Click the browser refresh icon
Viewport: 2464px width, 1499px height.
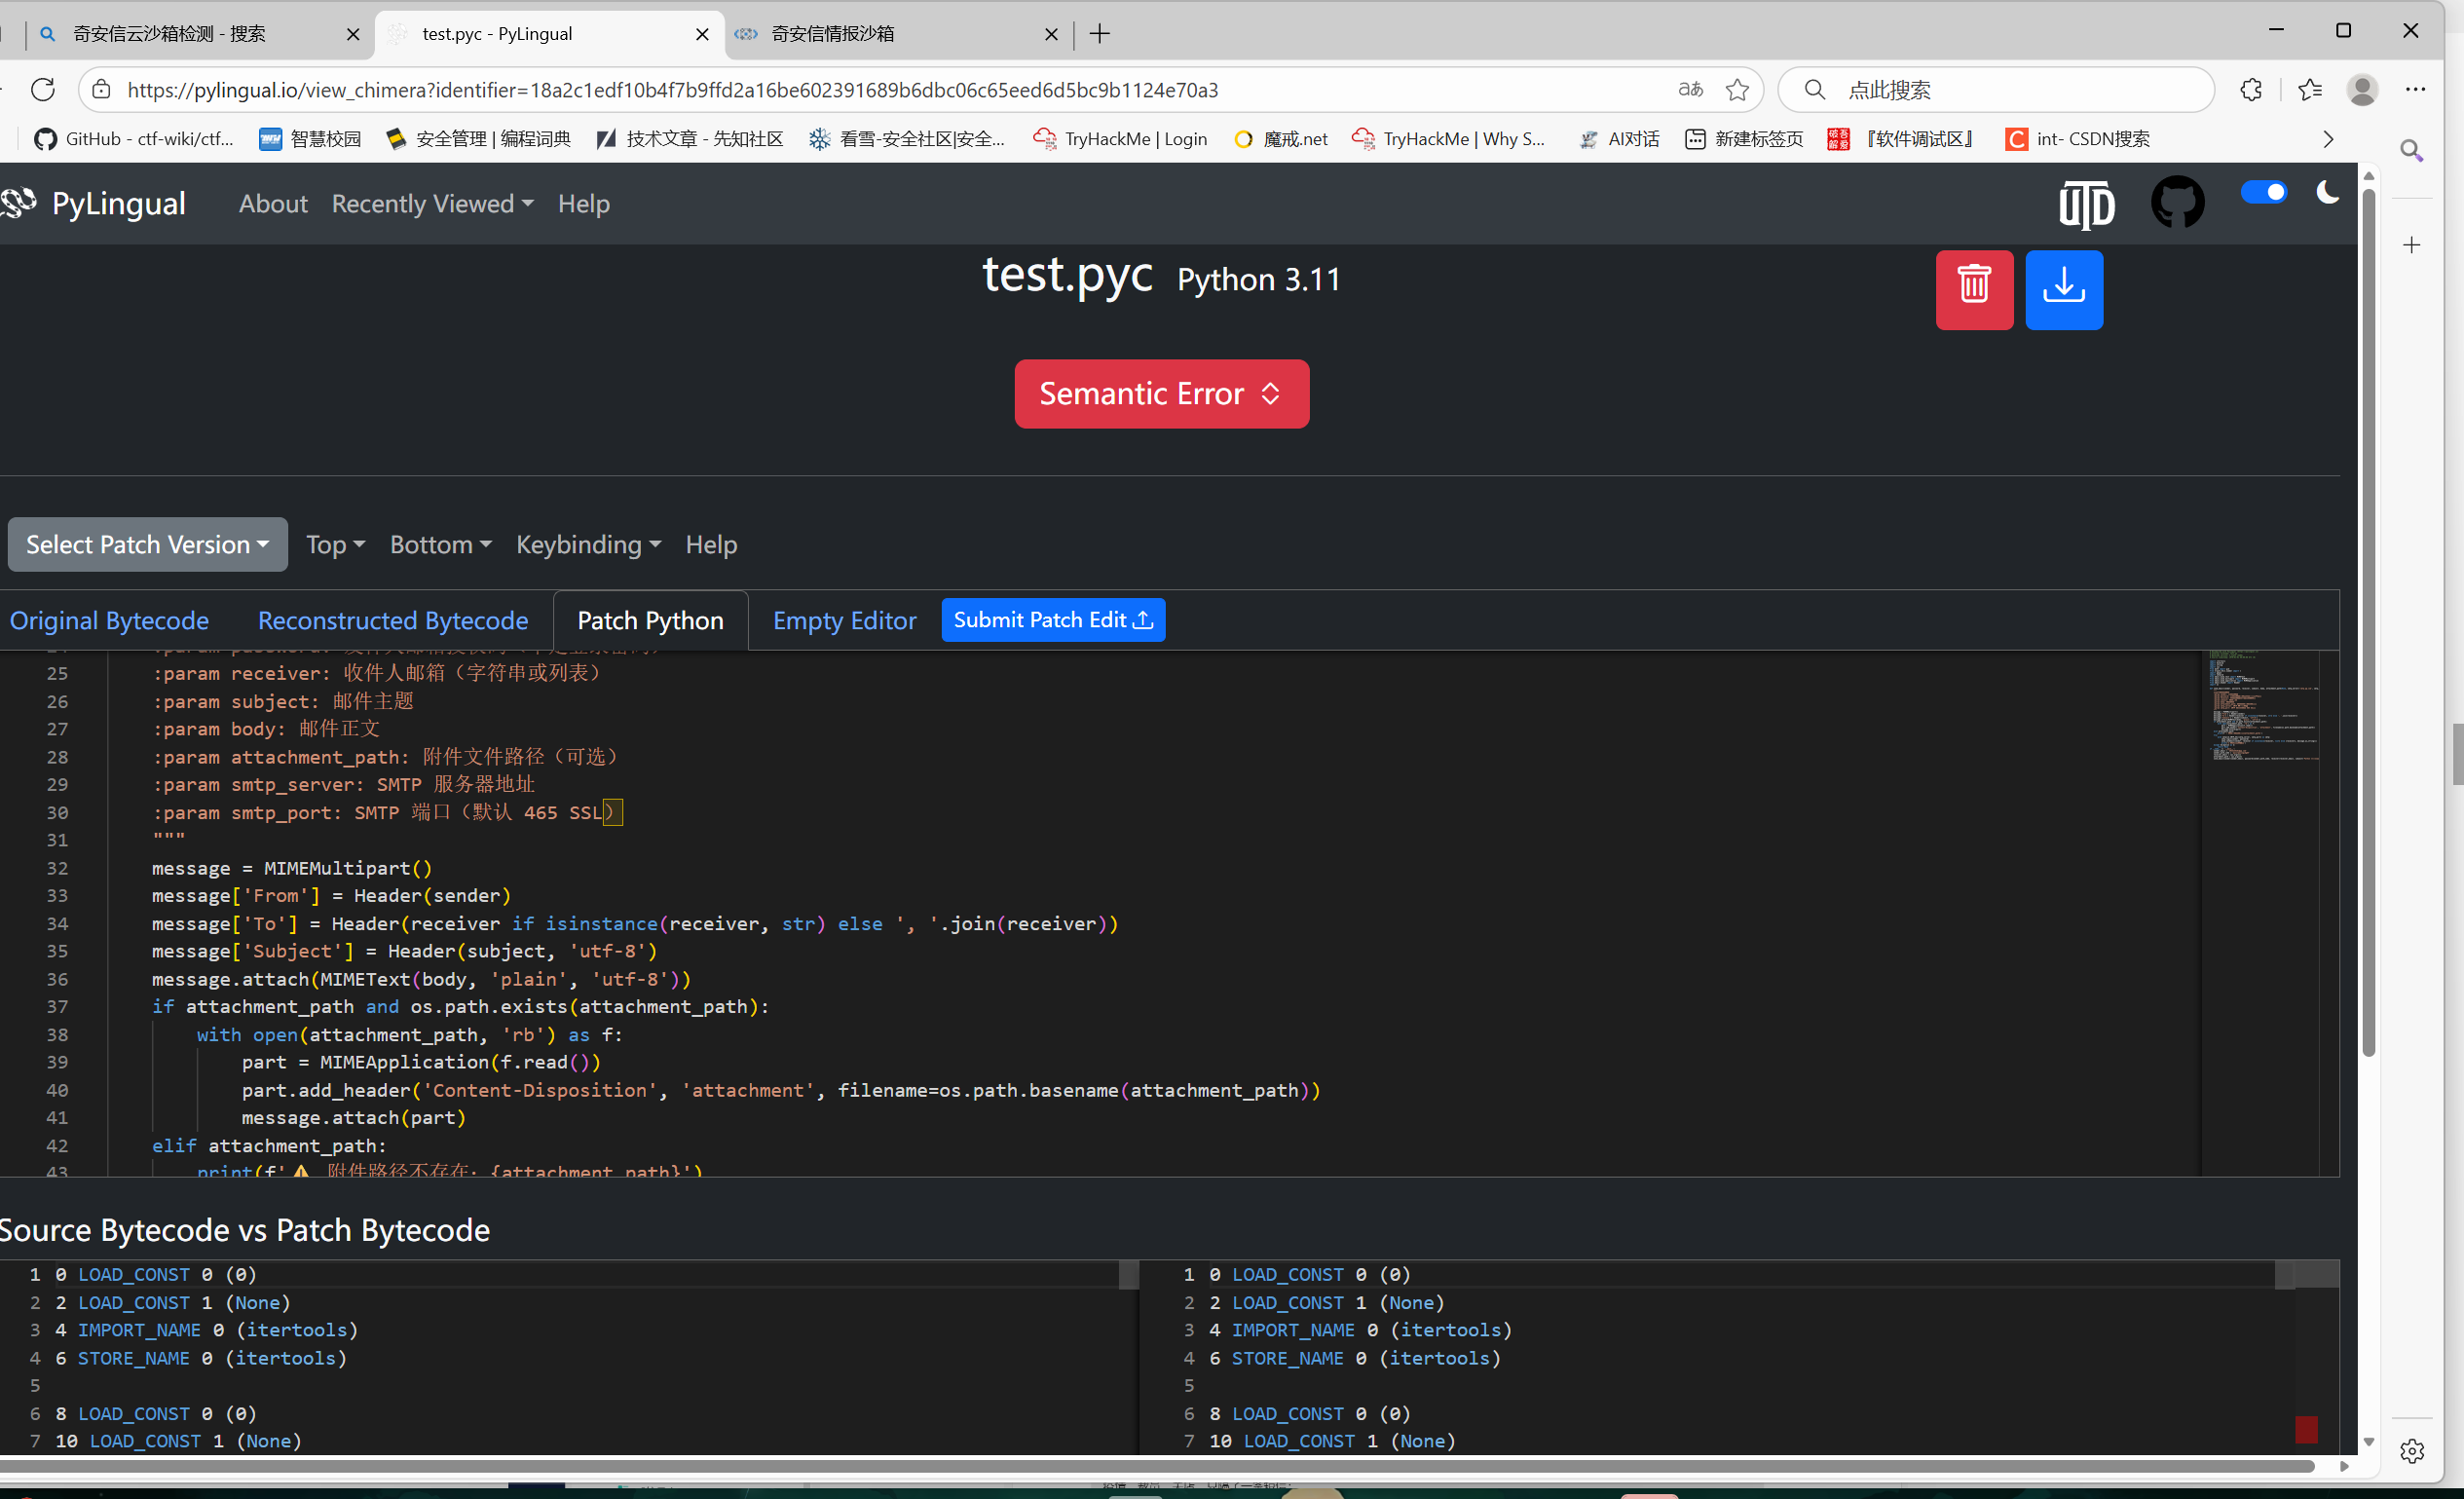pos(43,90)
